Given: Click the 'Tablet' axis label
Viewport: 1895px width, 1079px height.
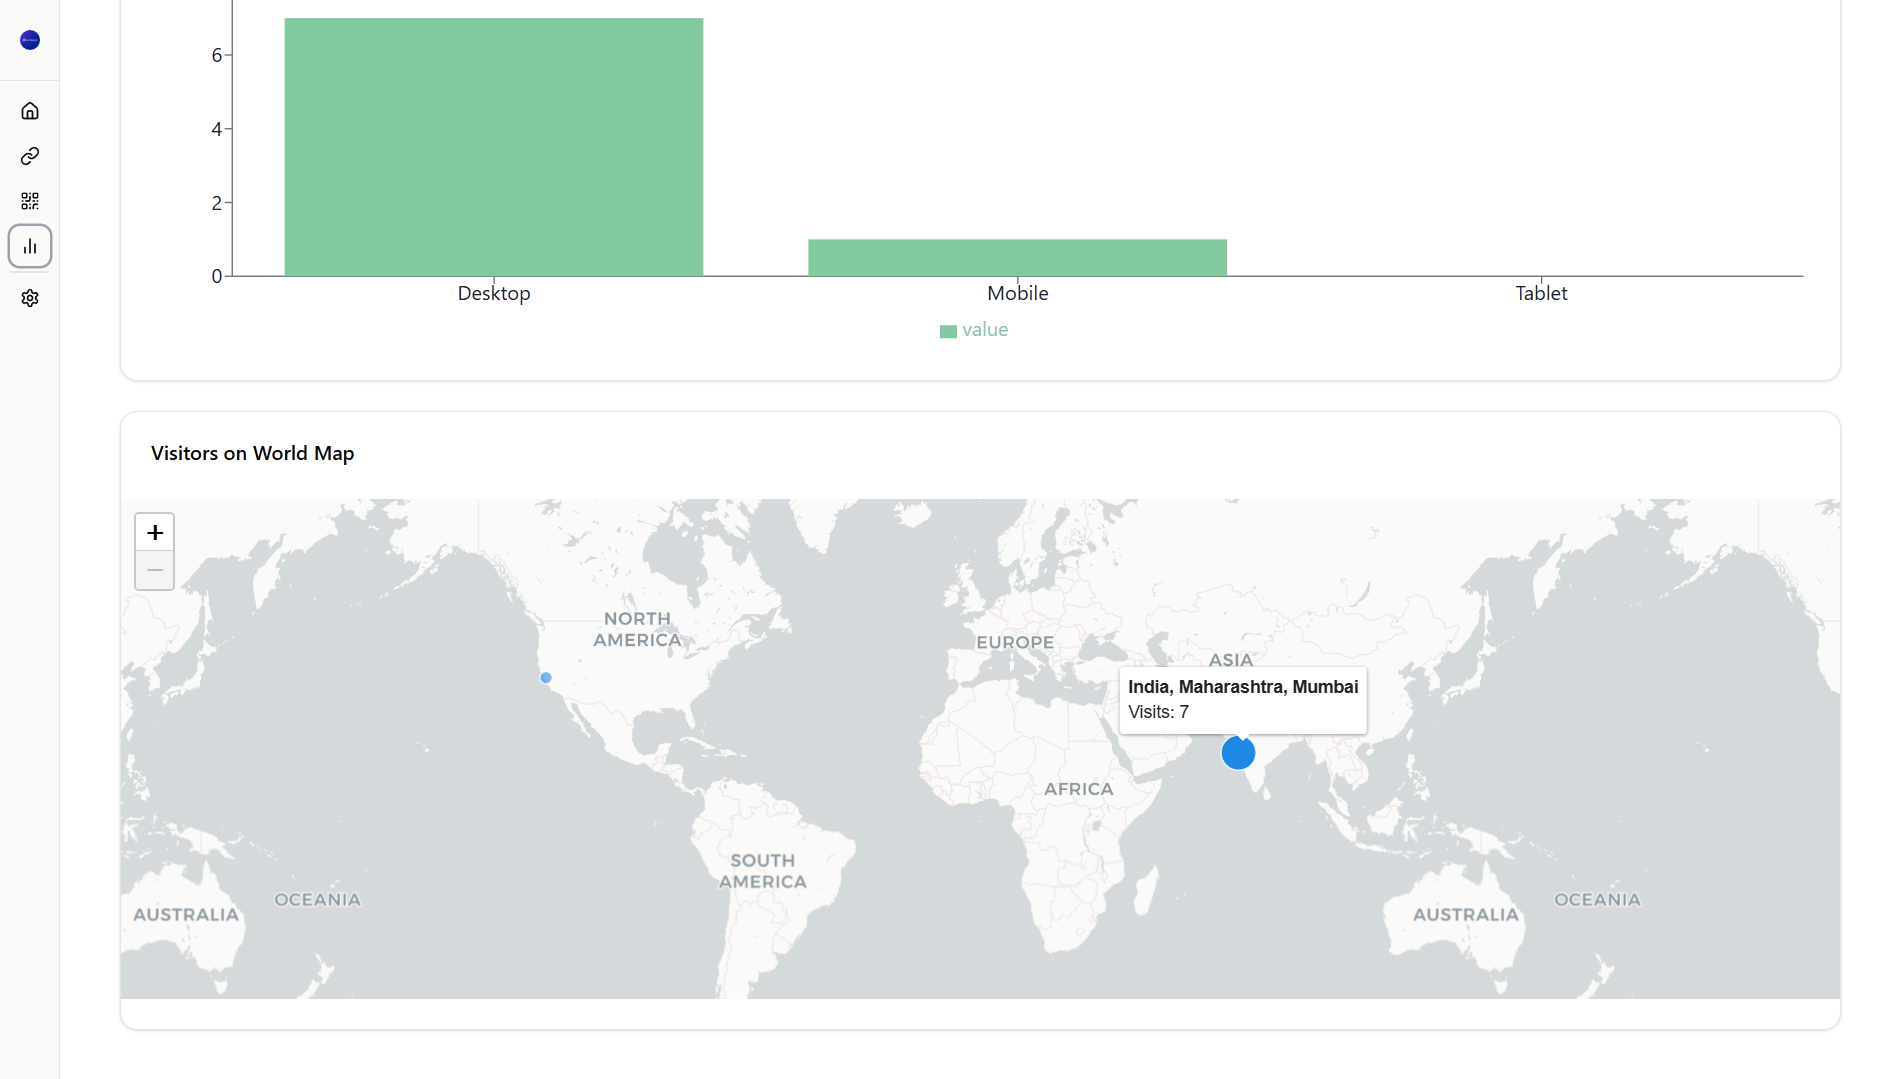Looking at the screenshot, I should tap(1540, 293).
